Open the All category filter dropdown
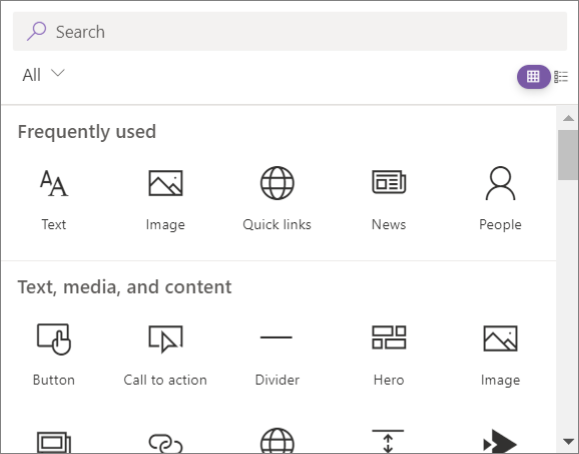The height and width of the screenshot is (454, 579). (43, 75)
